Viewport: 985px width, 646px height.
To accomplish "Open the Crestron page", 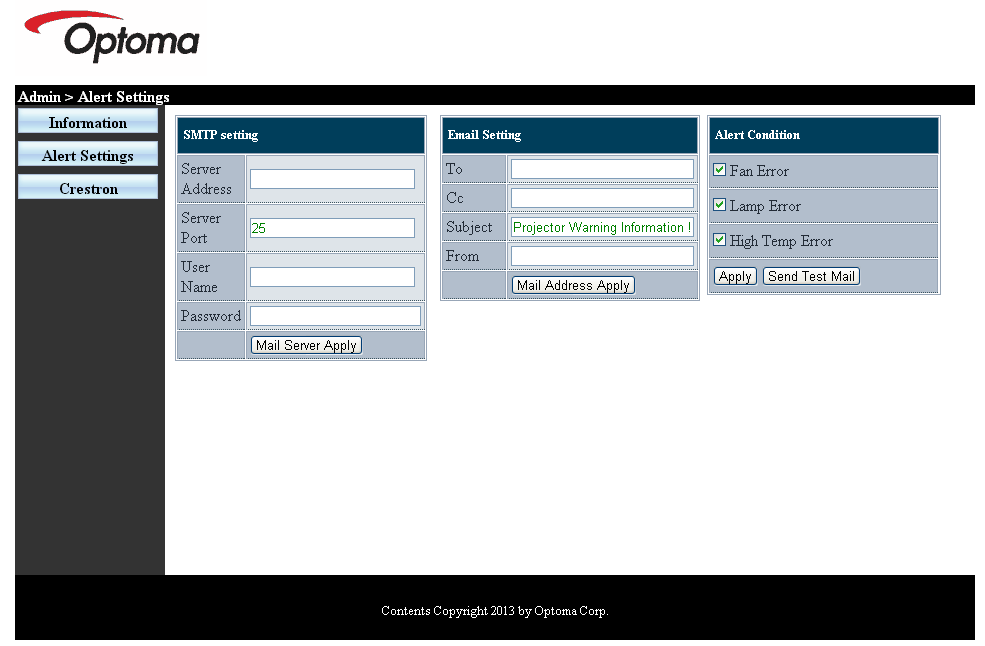I will pyautogui.click(x=88, y=188).
